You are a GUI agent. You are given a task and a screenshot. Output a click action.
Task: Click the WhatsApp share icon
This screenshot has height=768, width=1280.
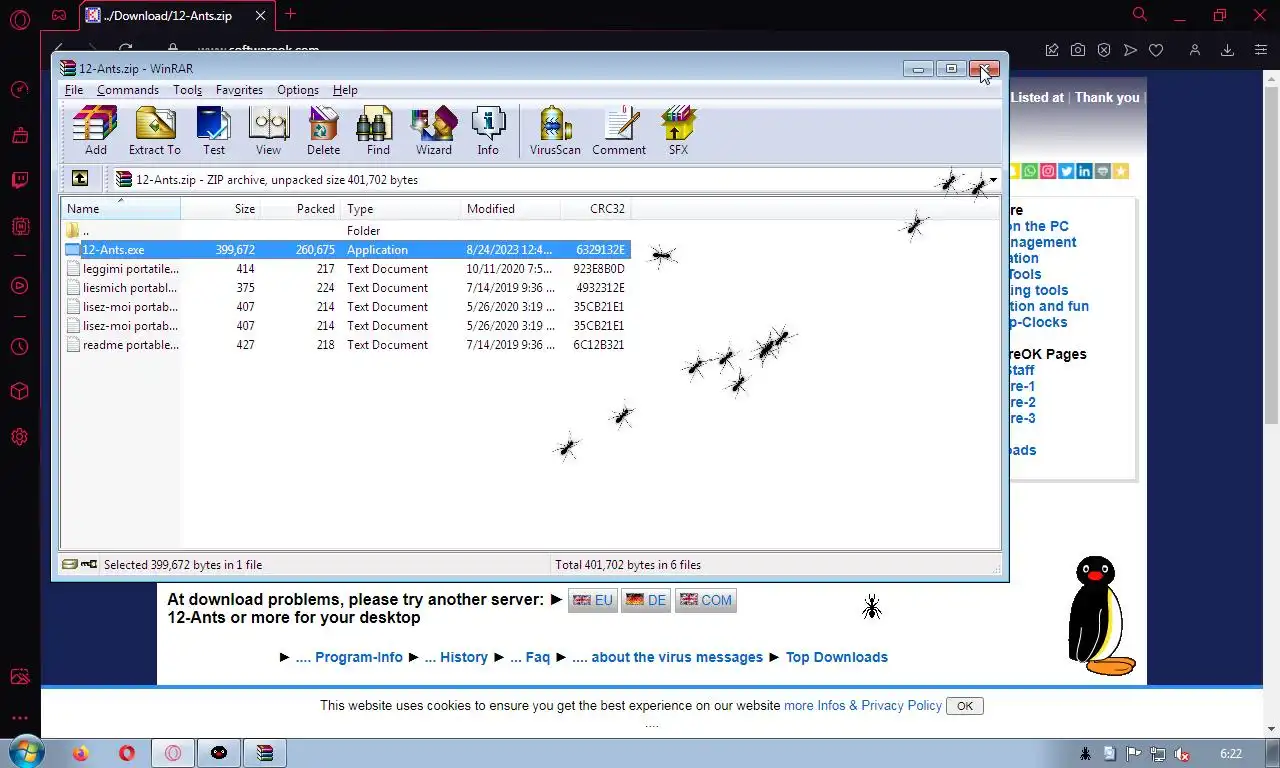(1029, 171)
